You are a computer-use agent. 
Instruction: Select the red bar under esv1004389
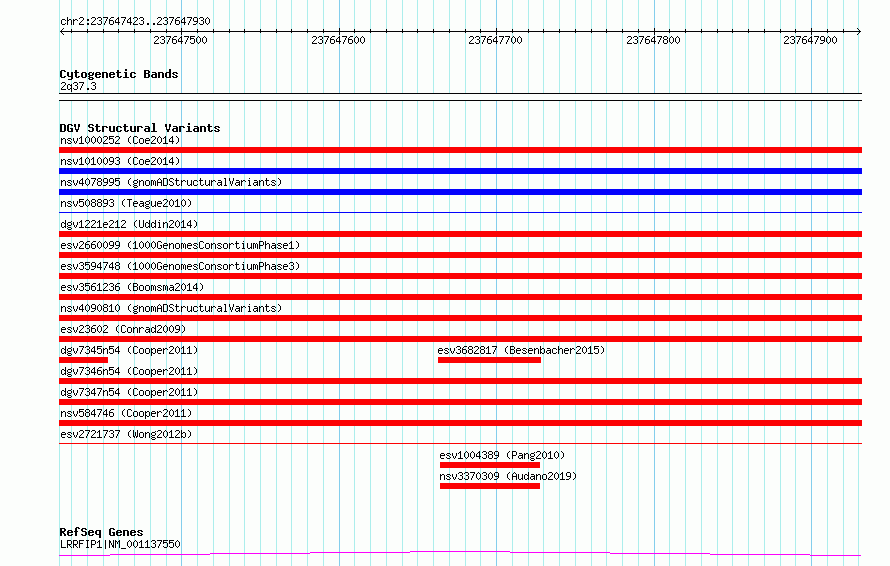490,465
